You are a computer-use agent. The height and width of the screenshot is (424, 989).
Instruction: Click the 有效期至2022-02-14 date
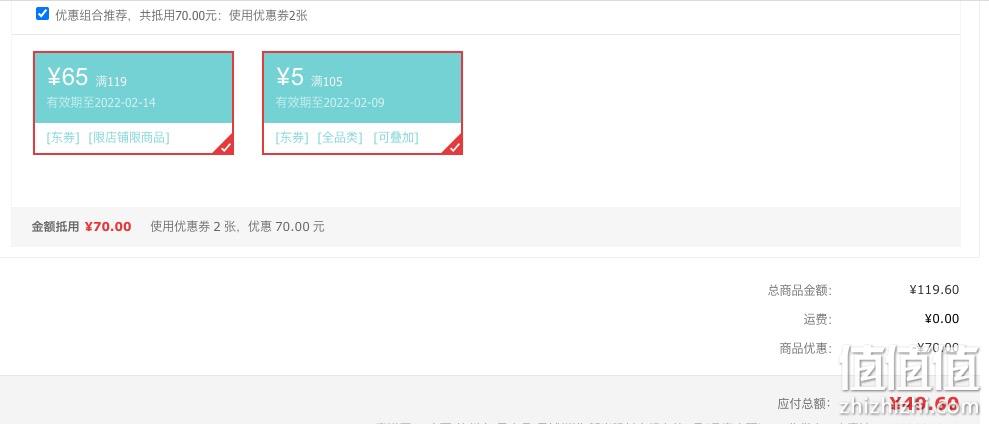[101, 102]
